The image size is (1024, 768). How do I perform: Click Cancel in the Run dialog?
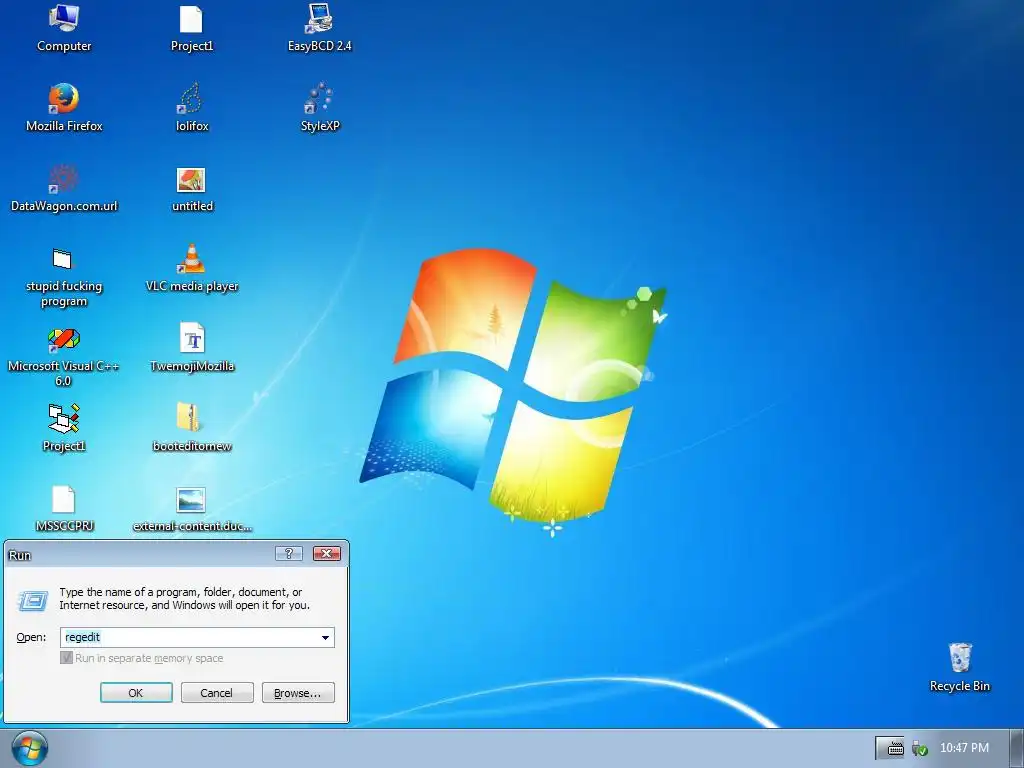(217, 693)
